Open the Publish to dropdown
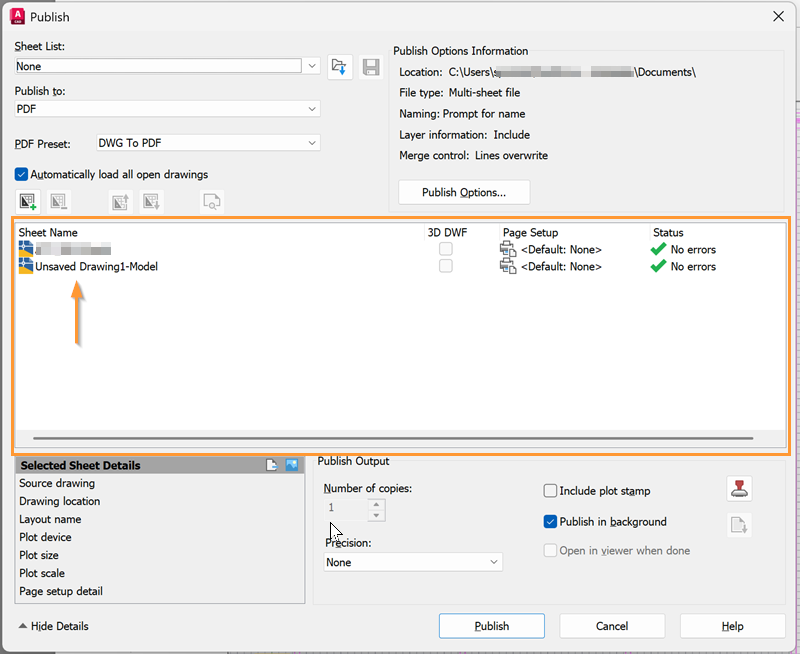The image size is (800, 654). point(312,109)
